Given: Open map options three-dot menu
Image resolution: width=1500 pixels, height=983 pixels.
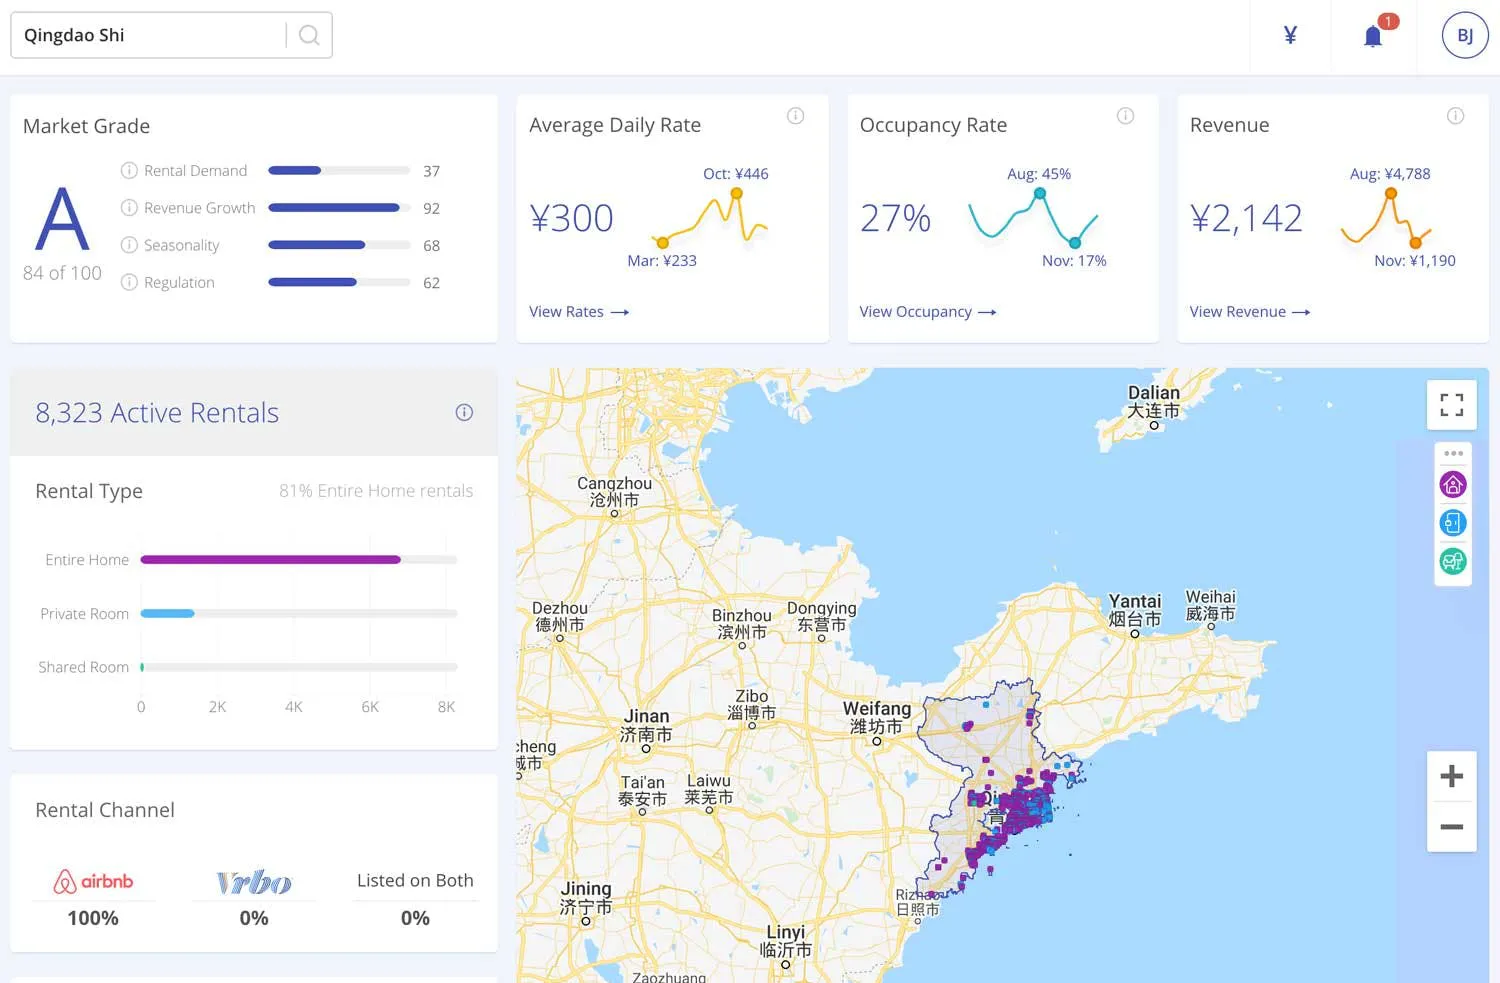Looking at the screenshot, I should pyautogui.click(x=1453, y=454).
